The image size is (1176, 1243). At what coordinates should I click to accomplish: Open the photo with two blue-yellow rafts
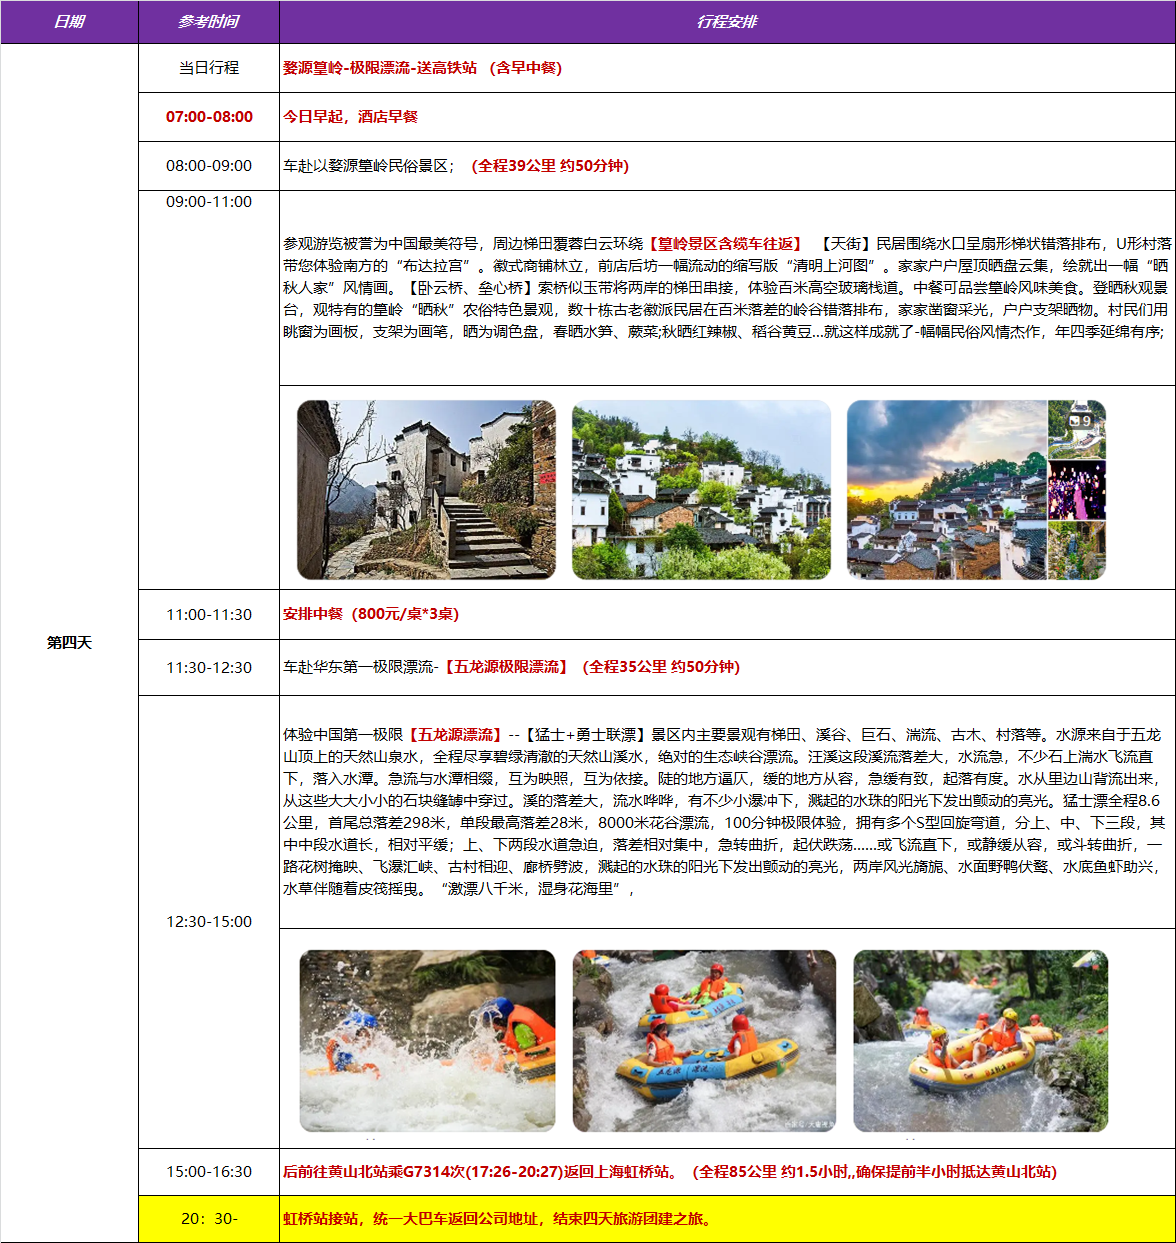[704, 1040]
